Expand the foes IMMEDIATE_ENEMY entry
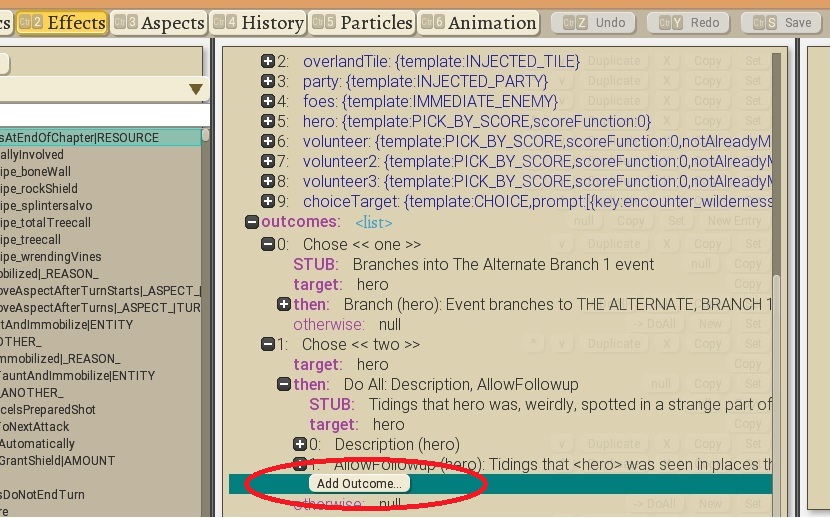Viewport: 830px width, 518px height. click(x=268, y=101)
